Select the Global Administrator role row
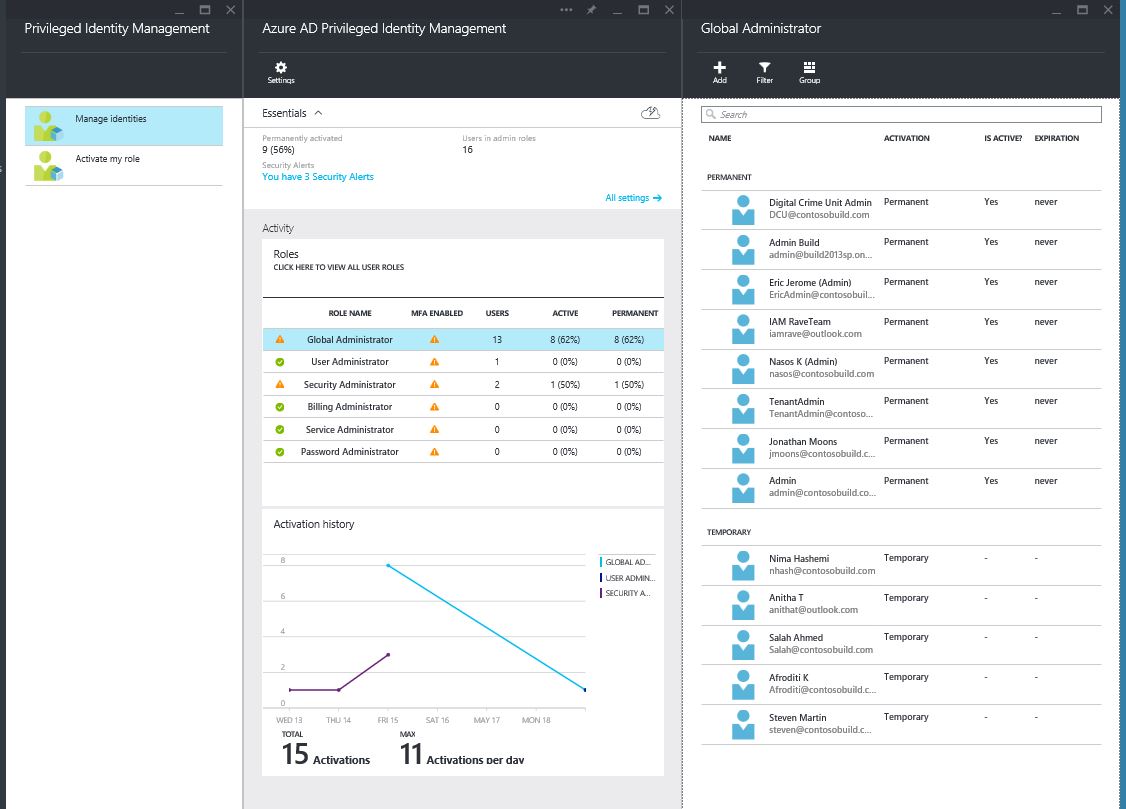The image size is (1126, 809). (x=463, y=340)
